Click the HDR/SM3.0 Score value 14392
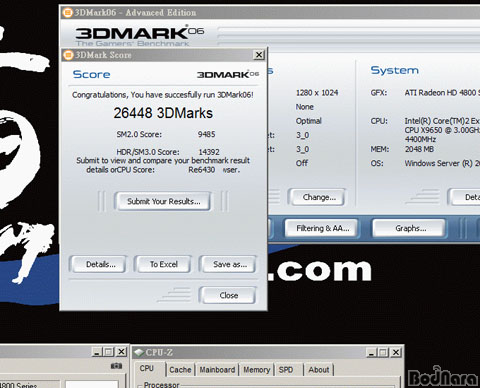The image size is (480, 388). (x=209, y=152)
